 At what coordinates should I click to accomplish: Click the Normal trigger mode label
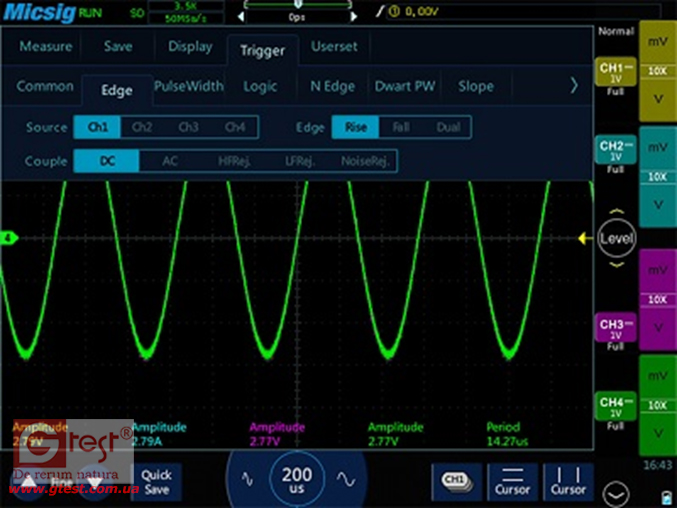tap(615, 32)
